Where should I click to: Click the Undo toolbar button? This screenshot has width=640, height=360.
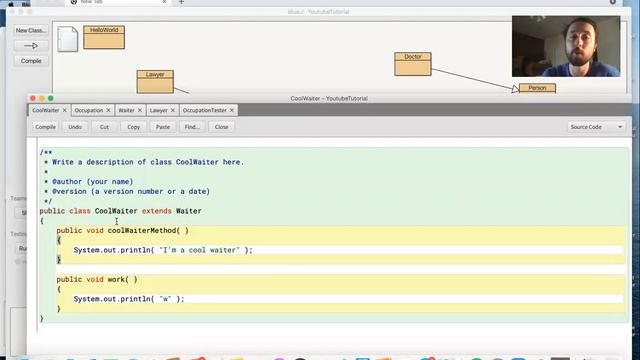tap(75, 127)
